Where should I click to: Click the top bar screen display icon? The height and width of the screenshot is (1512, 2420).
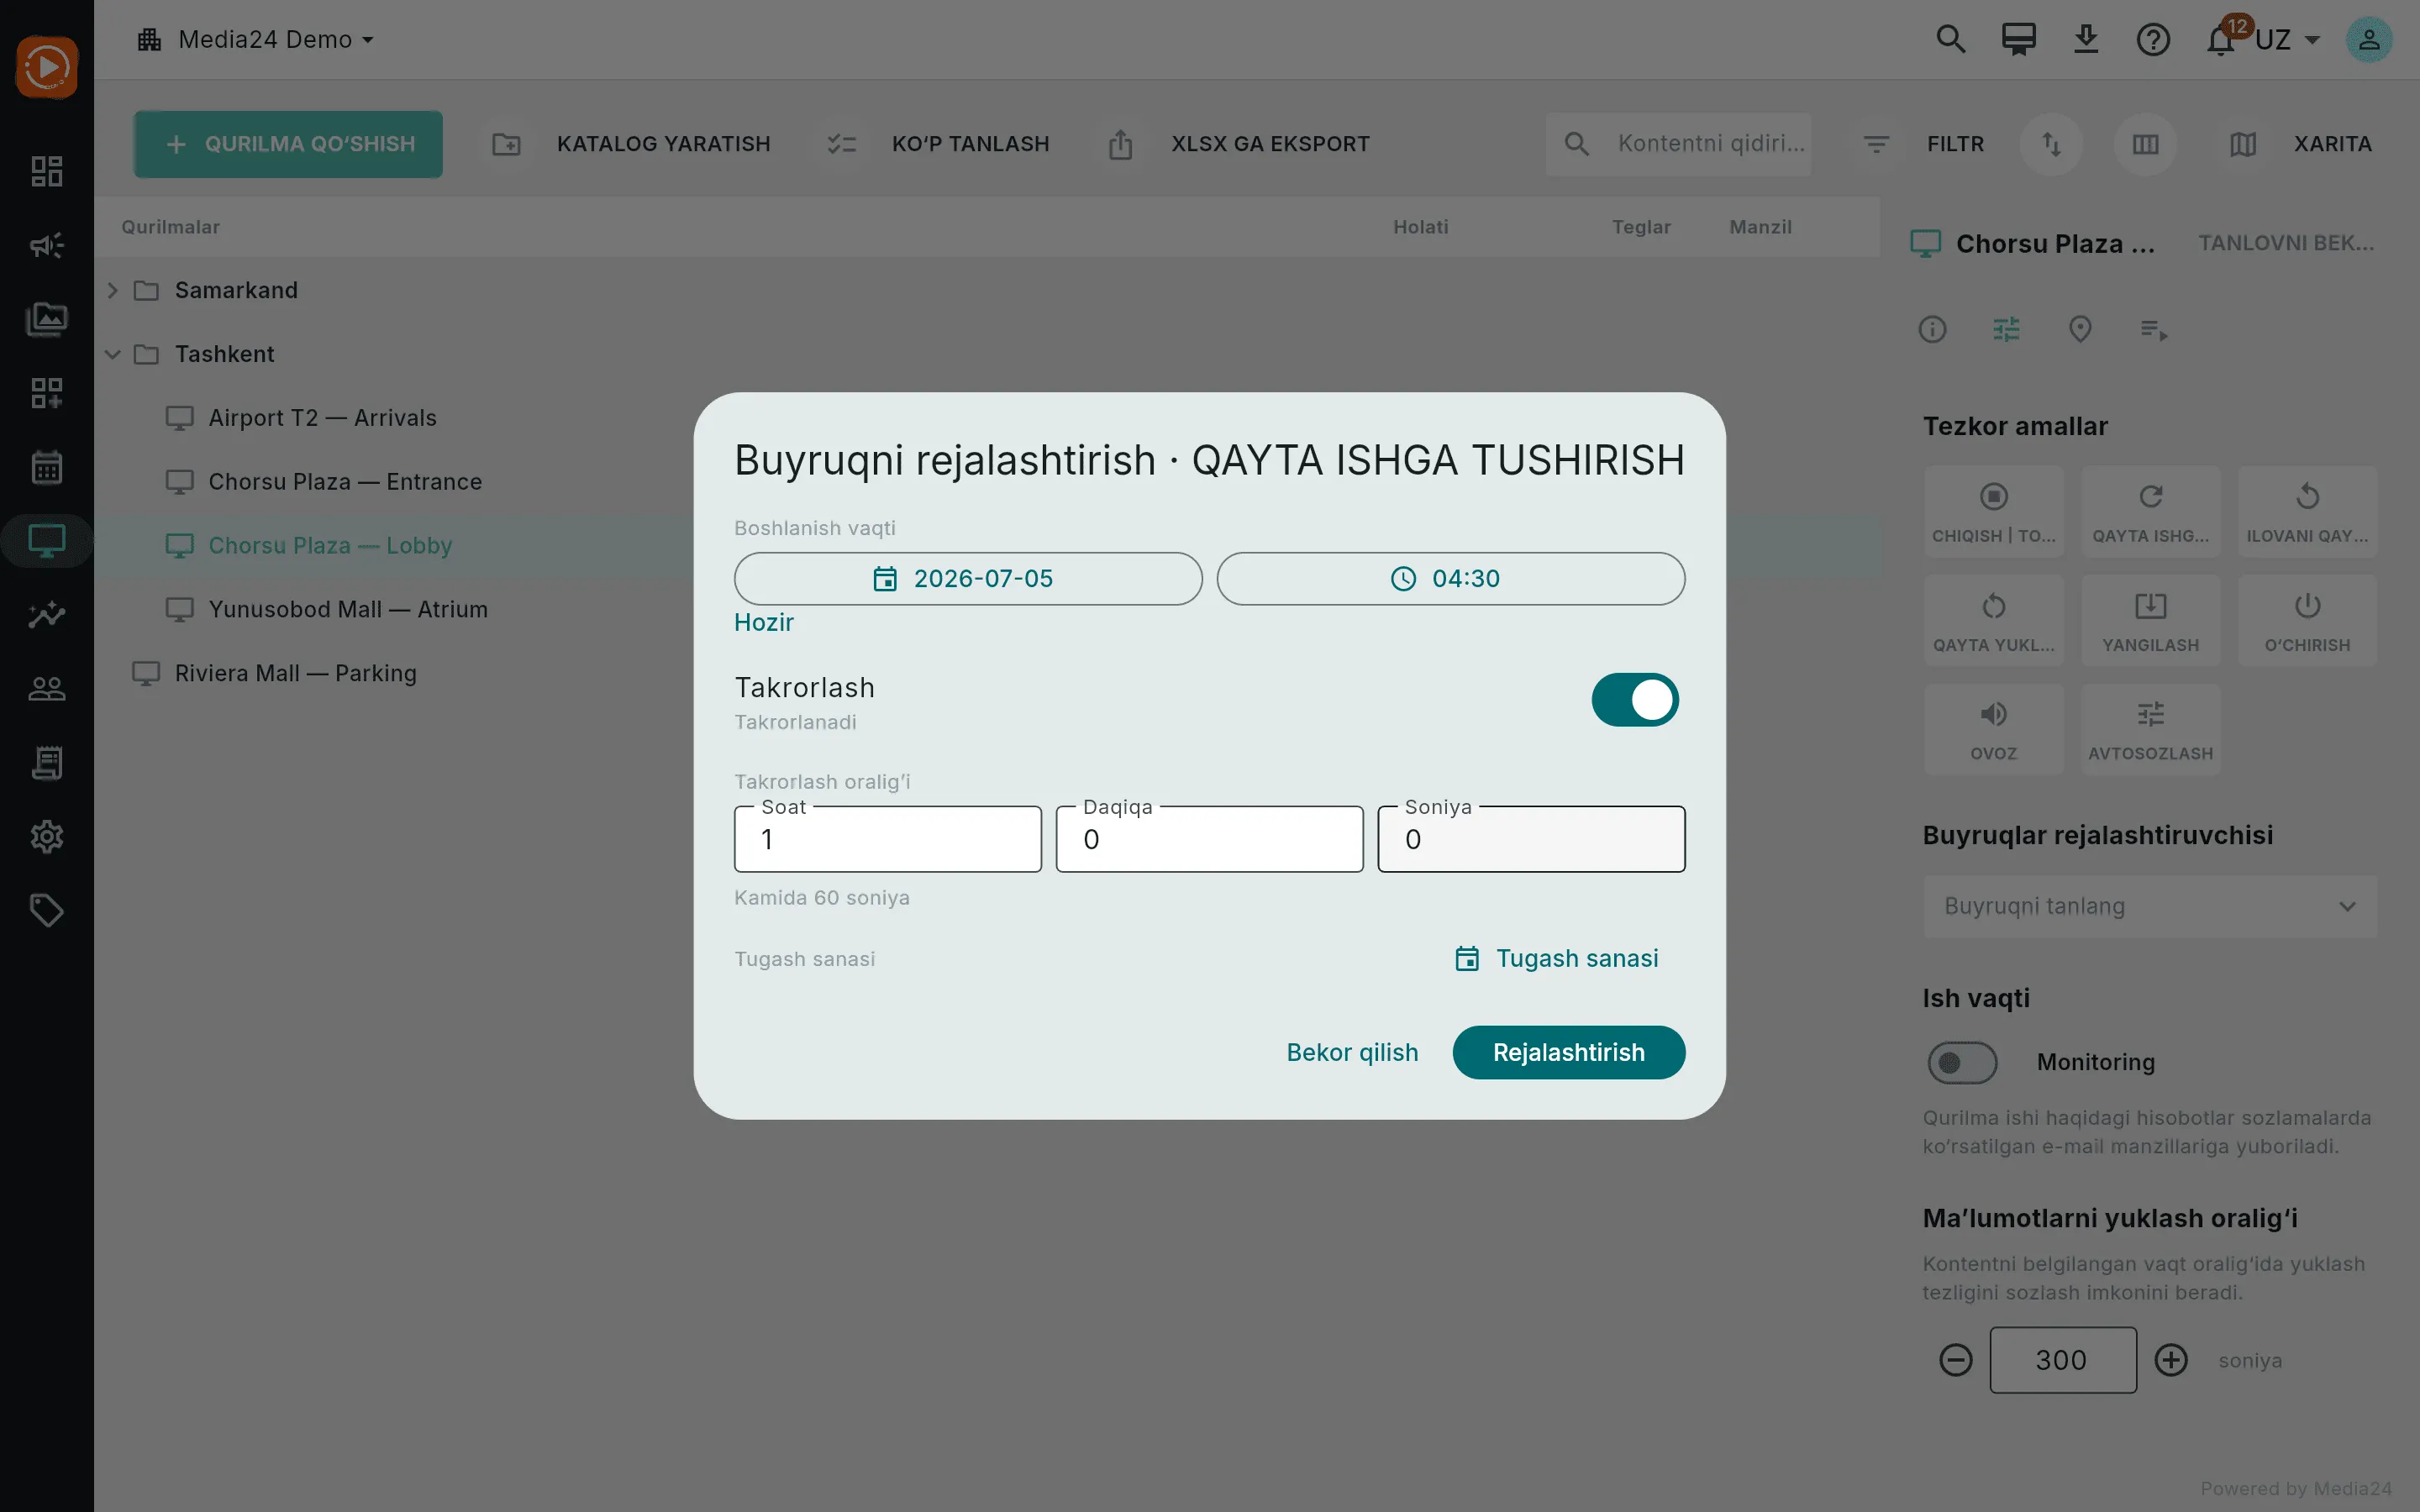click(2018, 40)
